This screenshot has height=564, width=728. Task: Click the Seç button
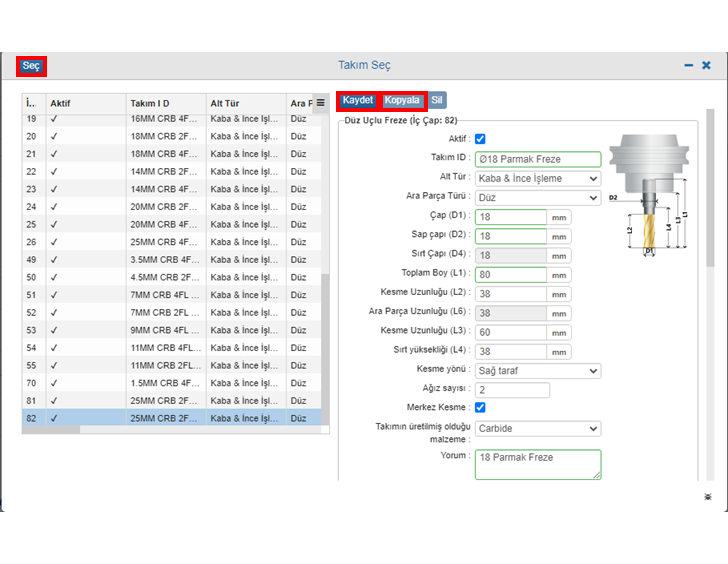31,66
